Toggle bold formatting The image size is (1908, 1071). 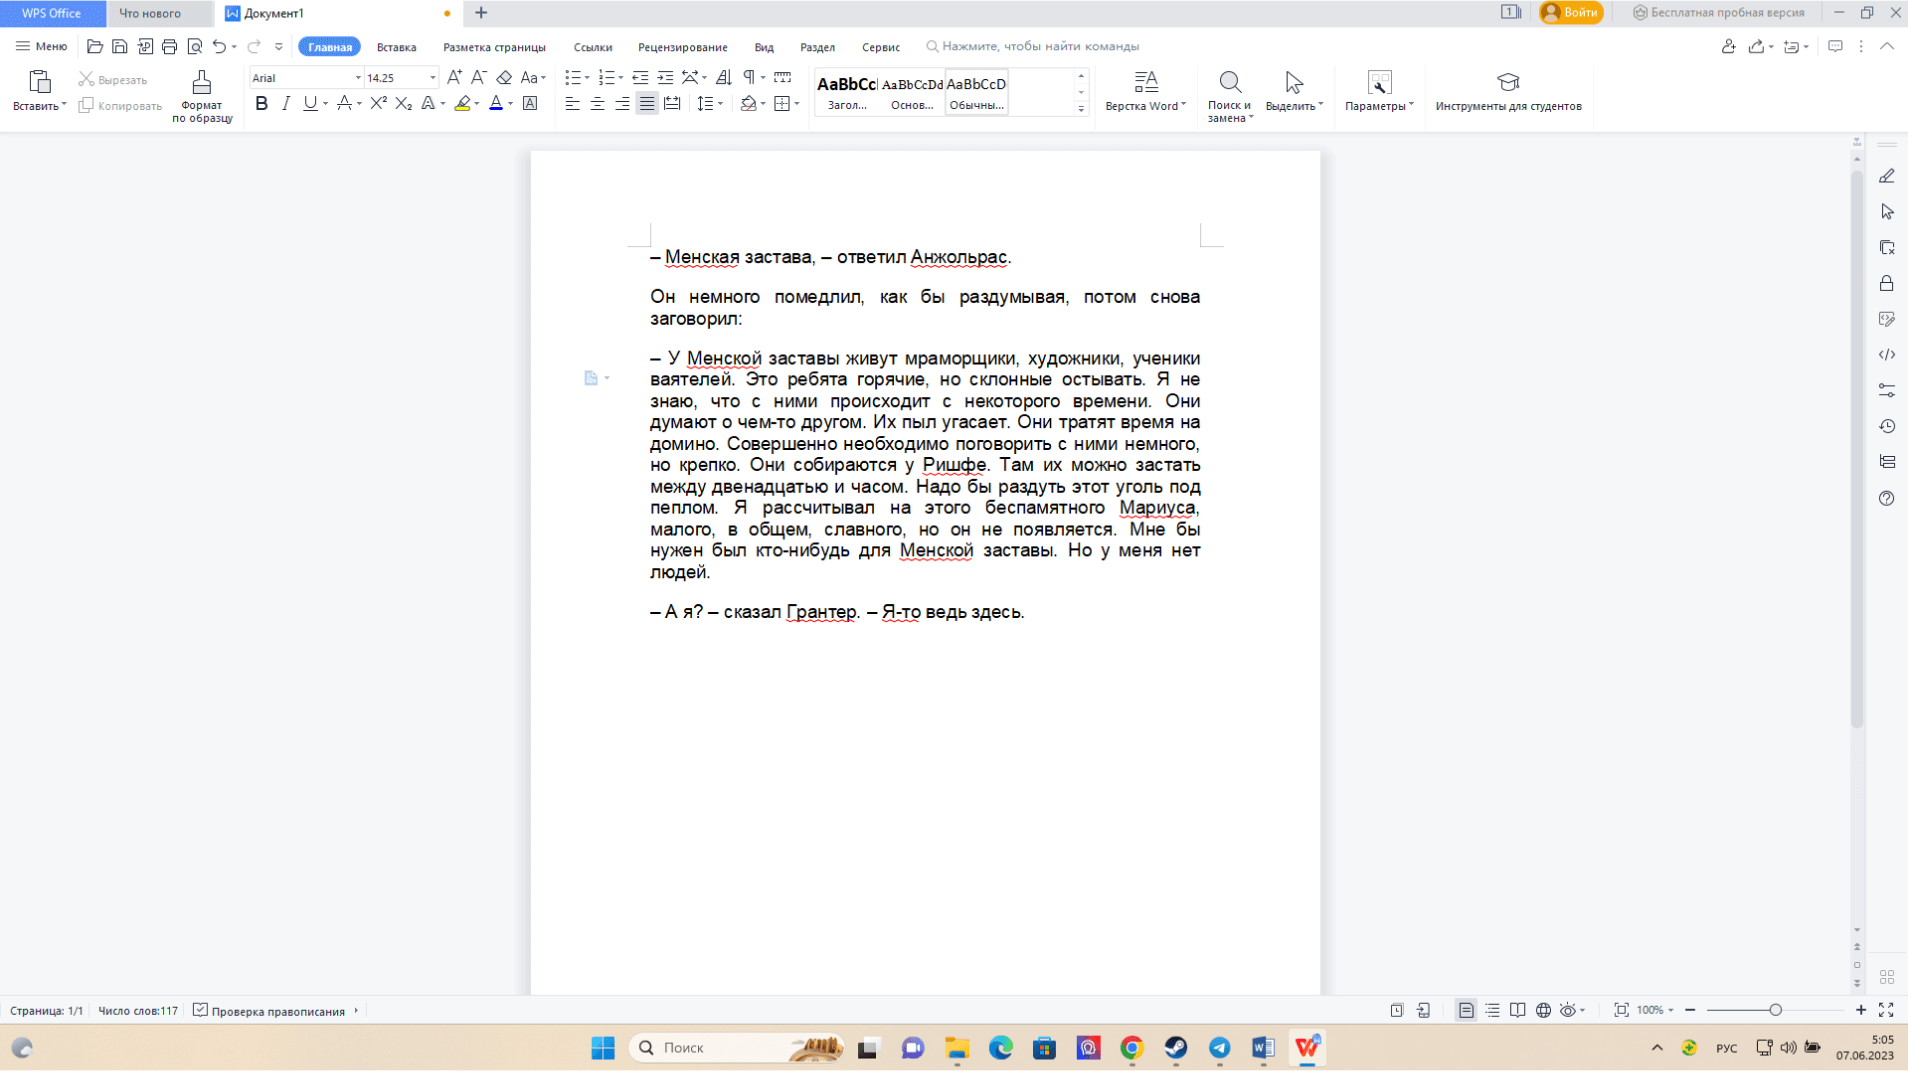261,104
